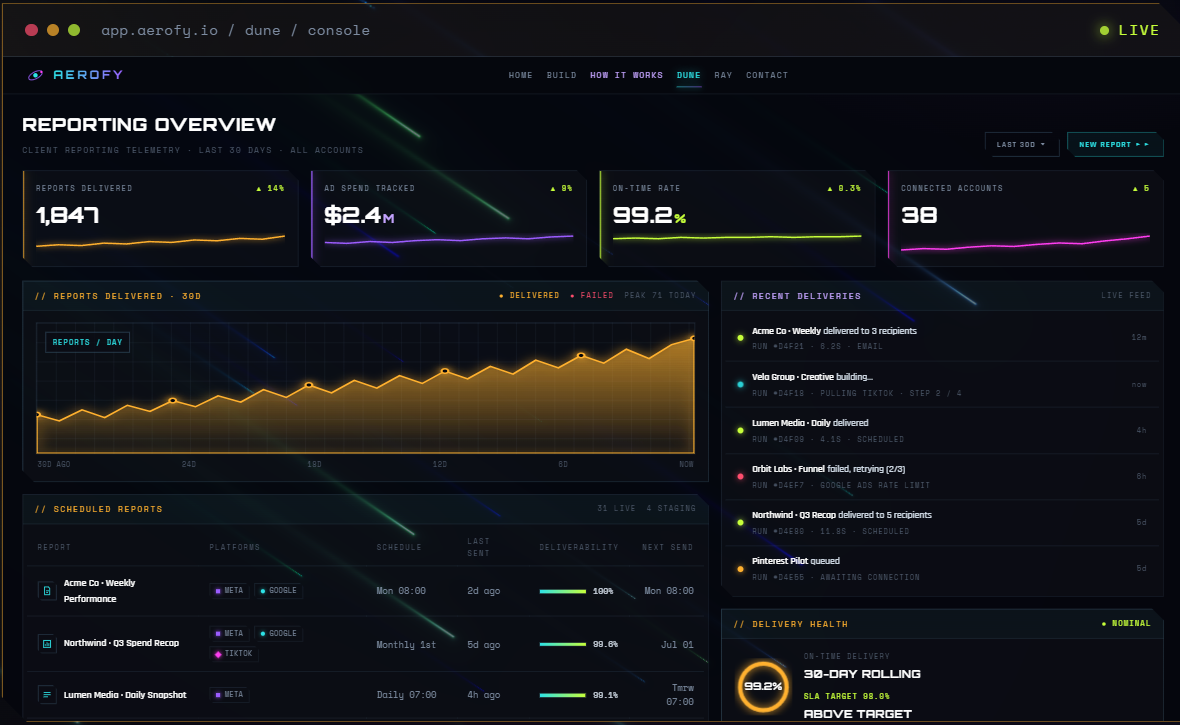Open the Lumen Media Daily Snapshot report icon
The width and height of the screenshot is (1180, 725).
tap(47, 695)
